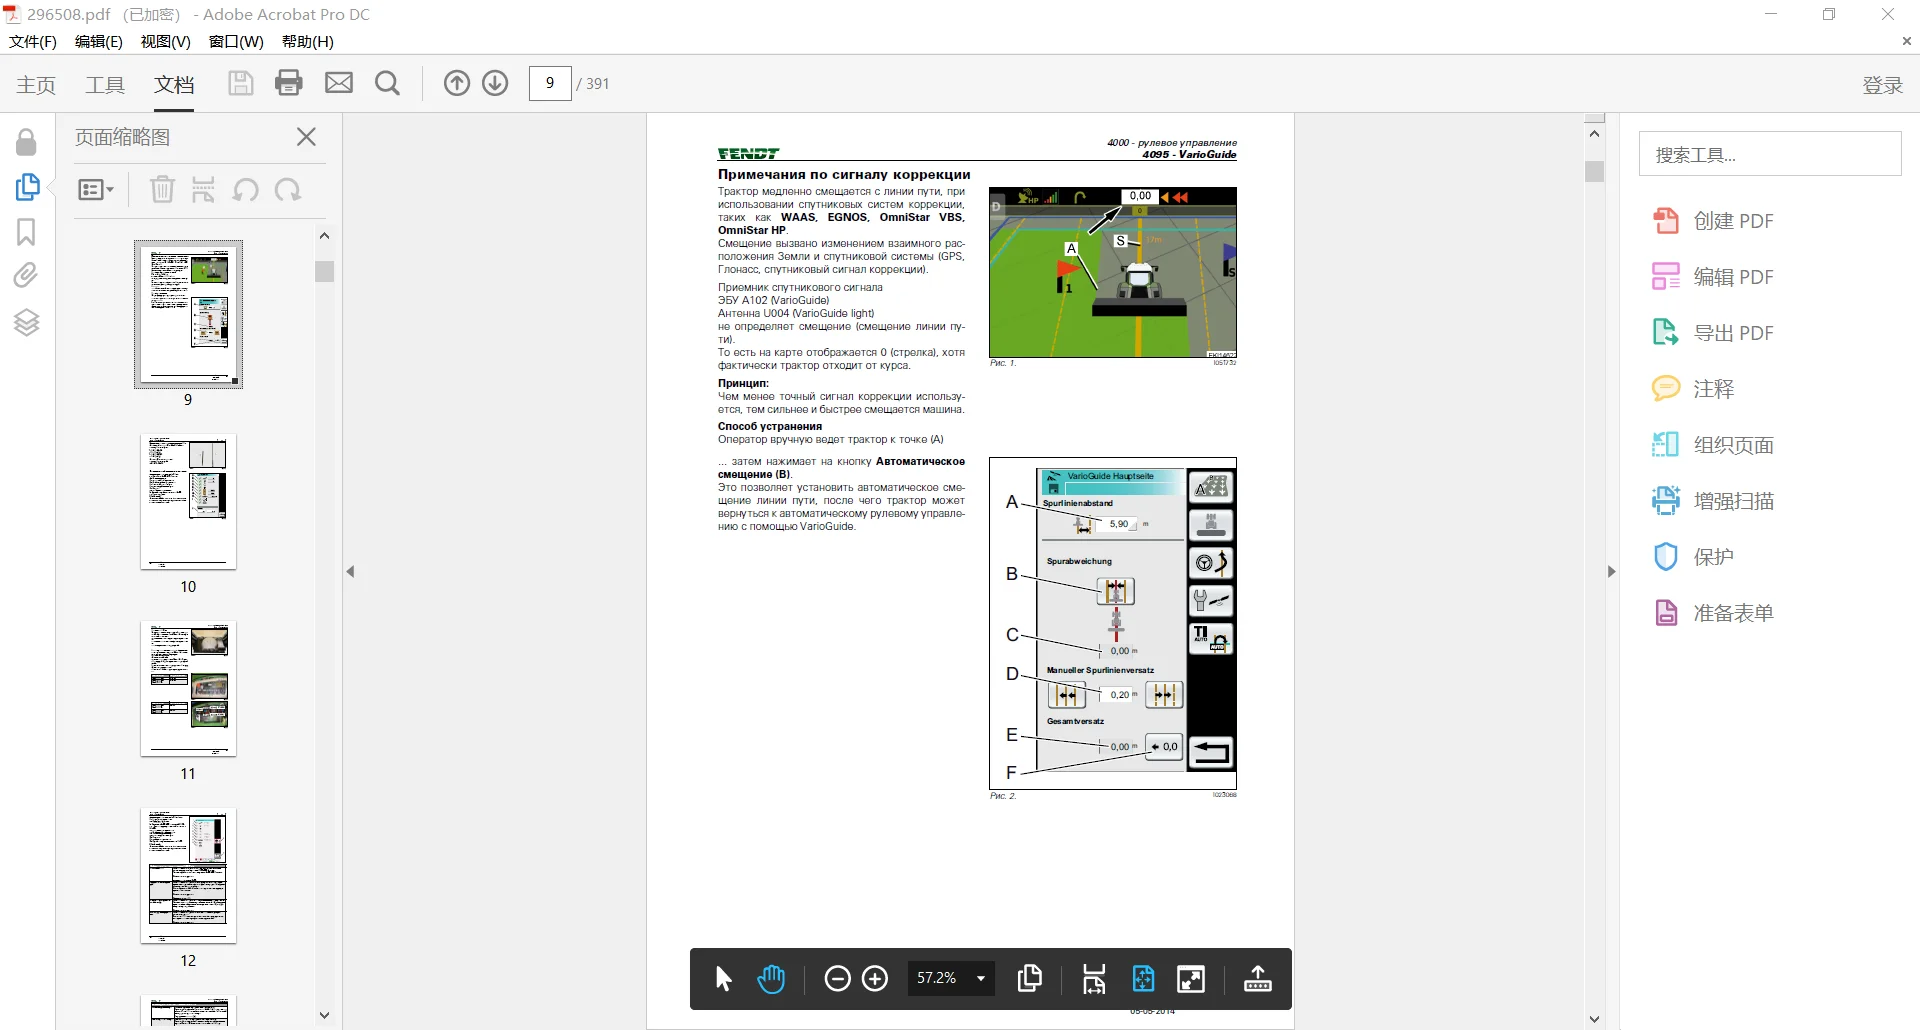Go to previous page arrow

coord(457,83)
